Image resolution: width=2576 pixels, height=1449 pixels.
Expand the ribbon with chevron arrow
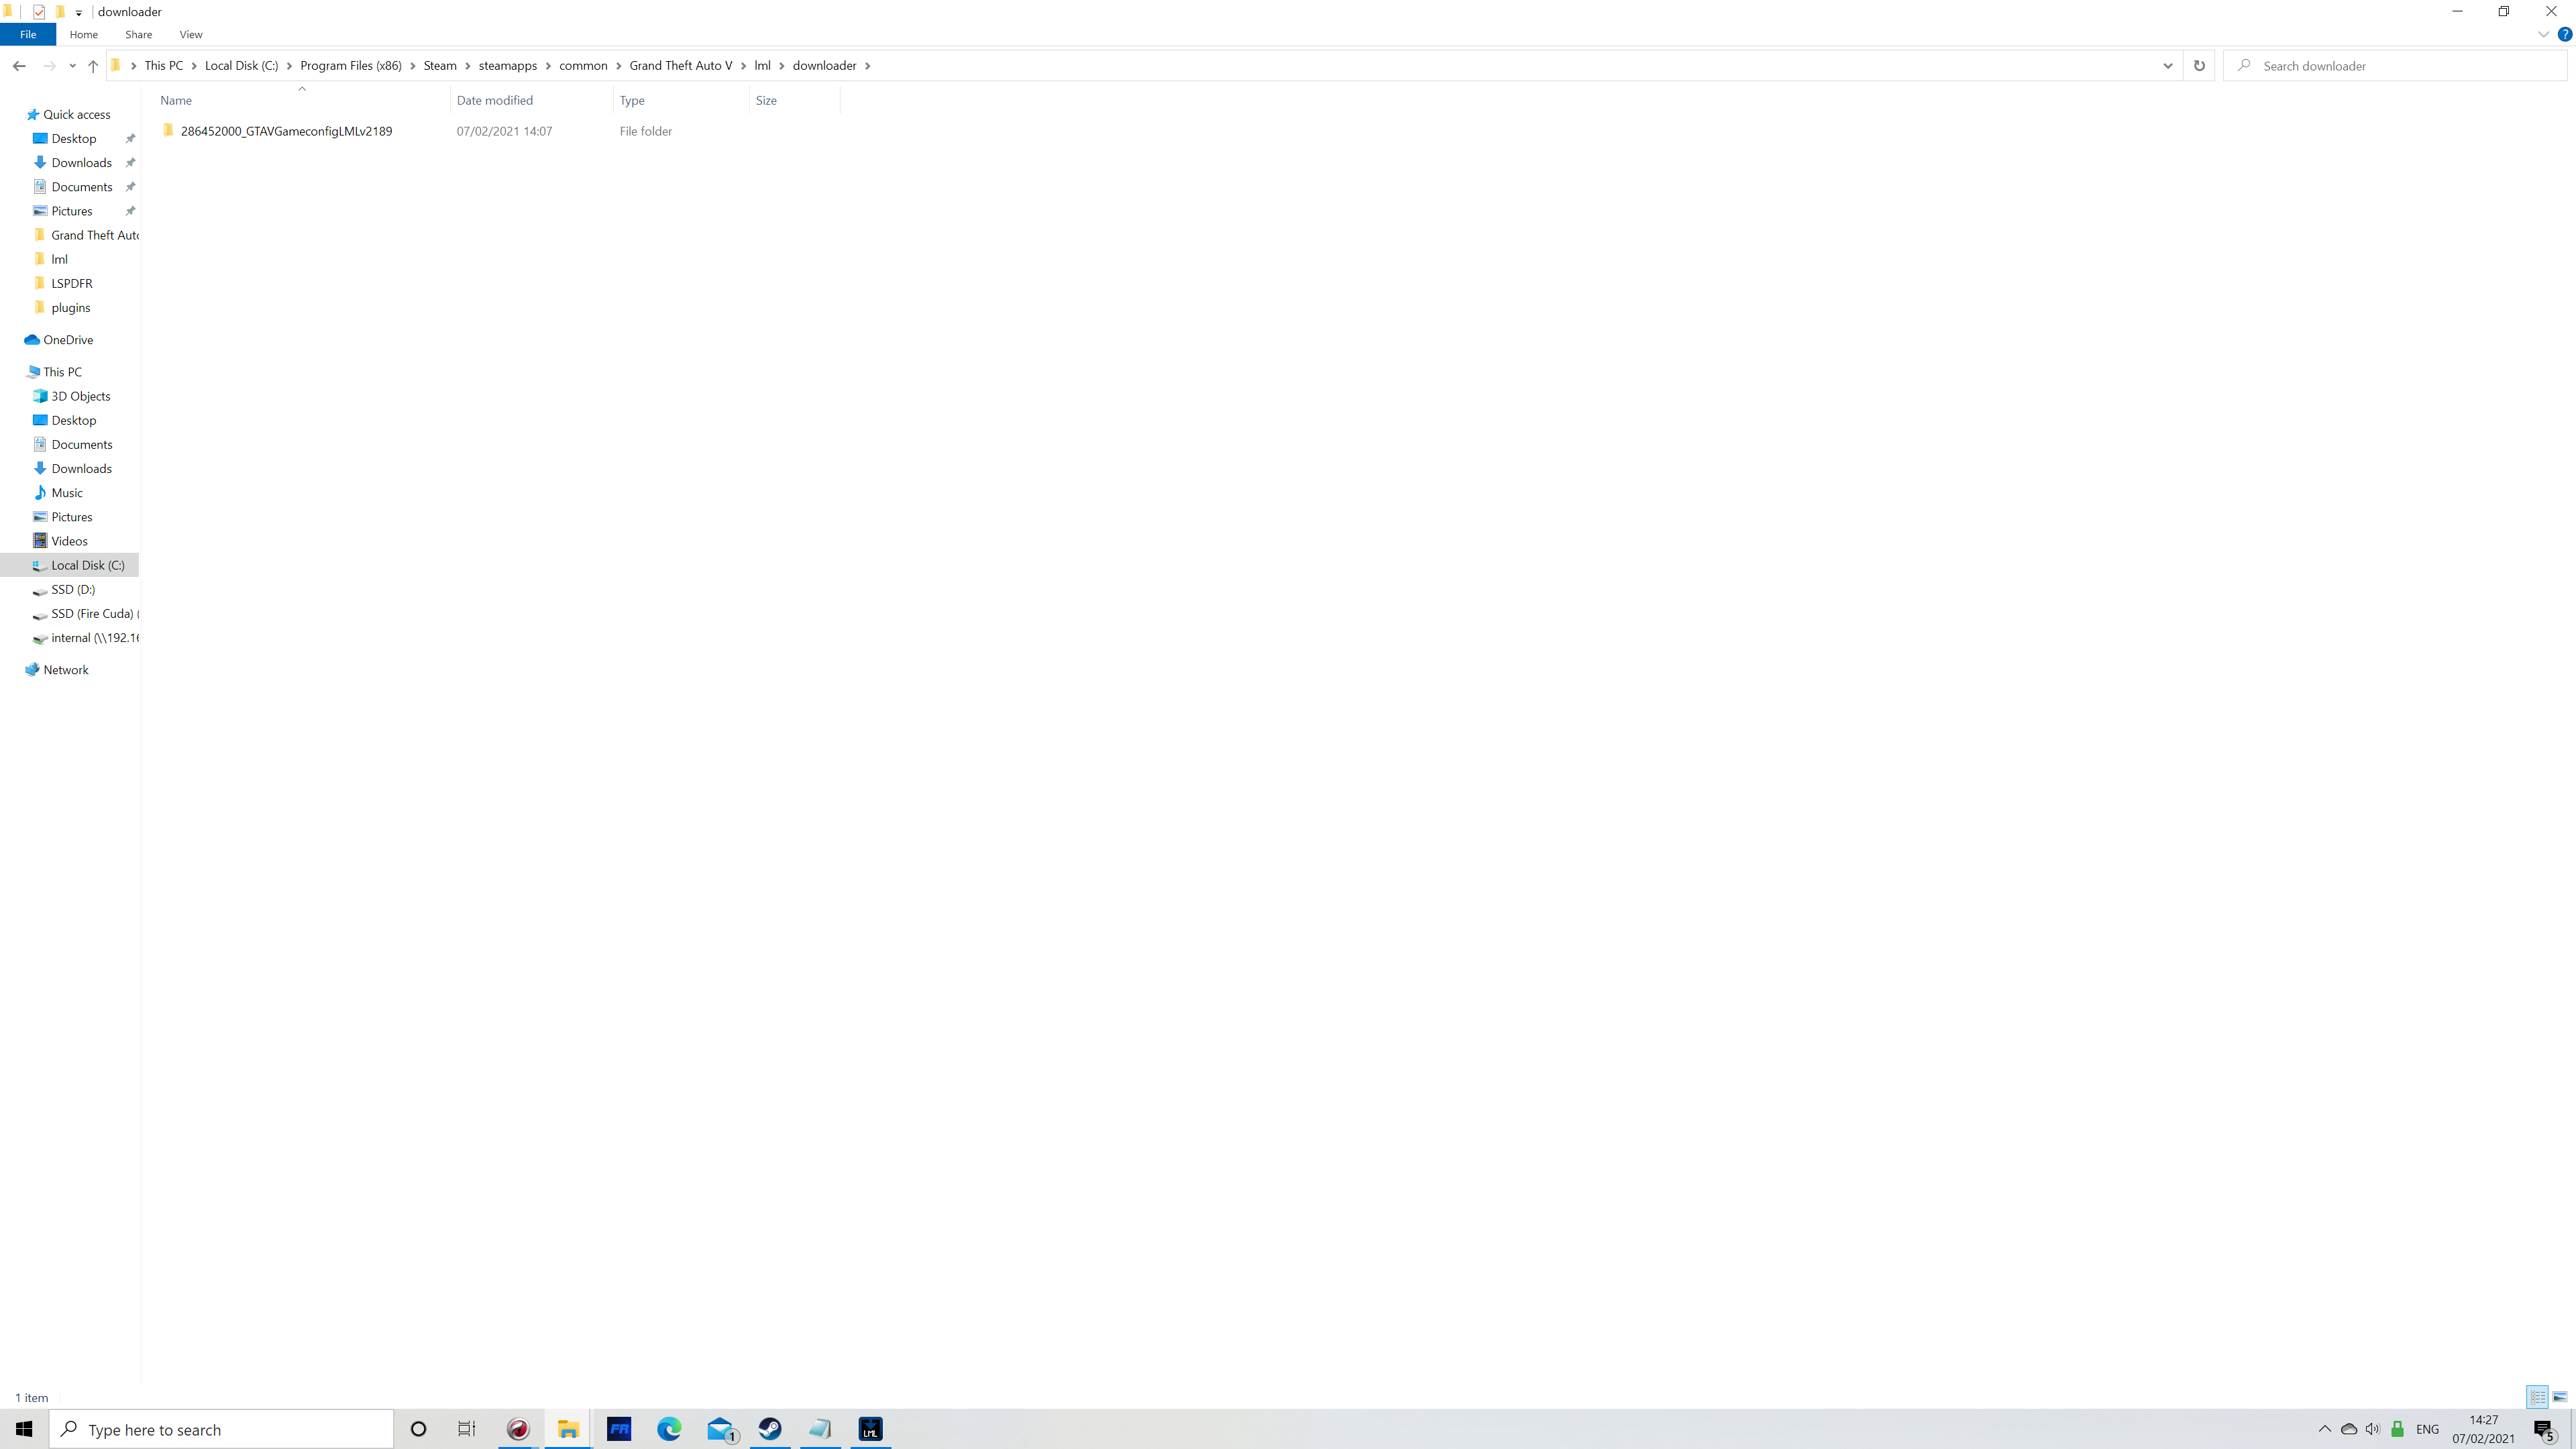pyautogui.click(x=2543, y=34)
